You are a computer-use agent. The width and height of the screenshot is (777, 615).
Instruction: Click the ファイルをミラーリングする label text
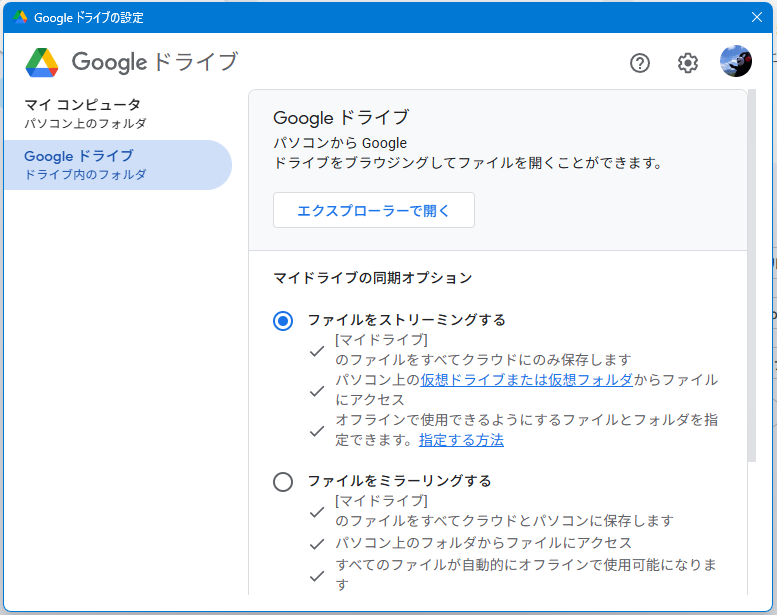[399, 481]
